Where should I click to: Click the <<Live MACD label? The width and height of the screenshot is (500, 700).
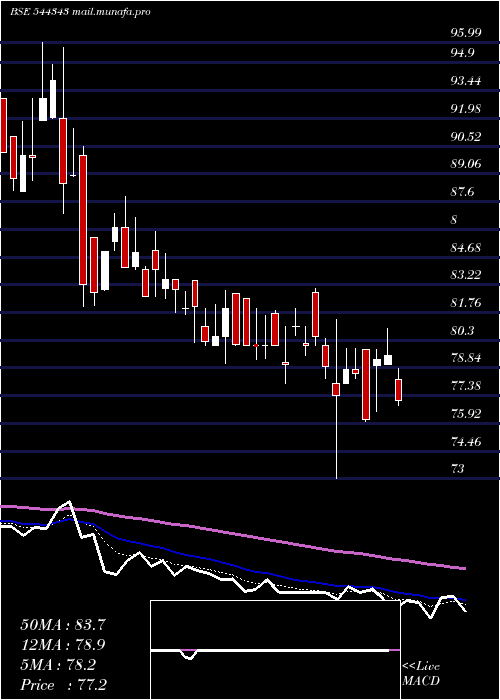tap(421, 674)
